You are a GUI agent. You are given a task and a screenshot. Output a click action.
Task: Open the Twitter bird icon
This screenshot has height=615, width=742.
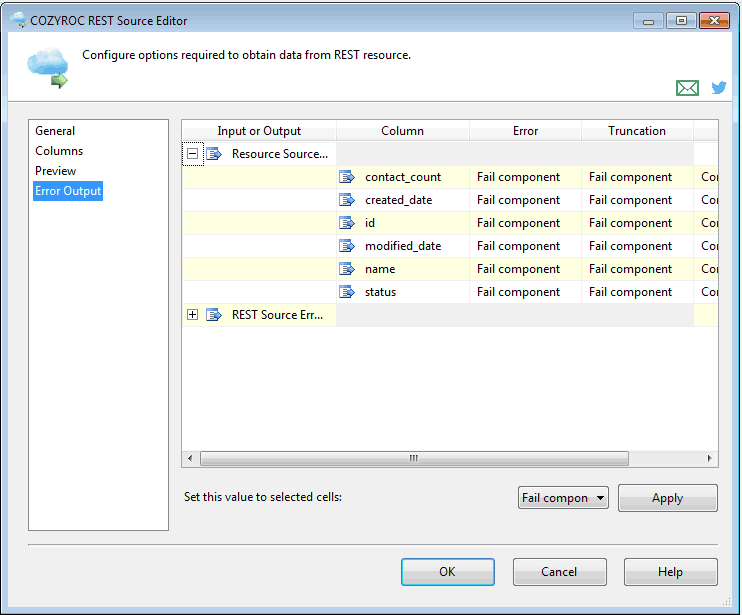(719, 88)
